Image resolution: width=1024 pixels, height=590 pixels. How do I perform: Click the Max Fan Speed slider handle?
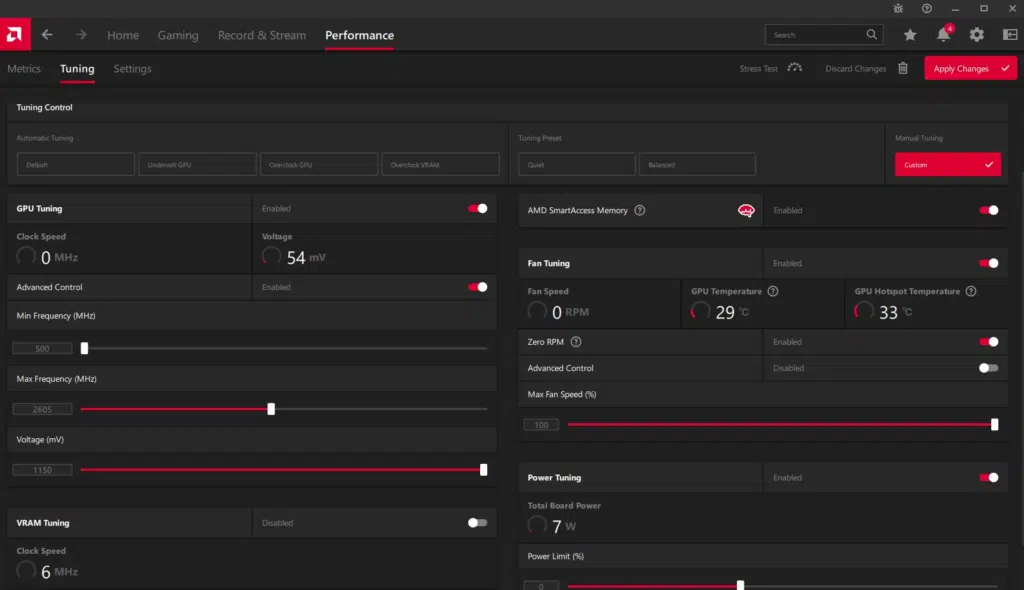click(x=995, y=425)
